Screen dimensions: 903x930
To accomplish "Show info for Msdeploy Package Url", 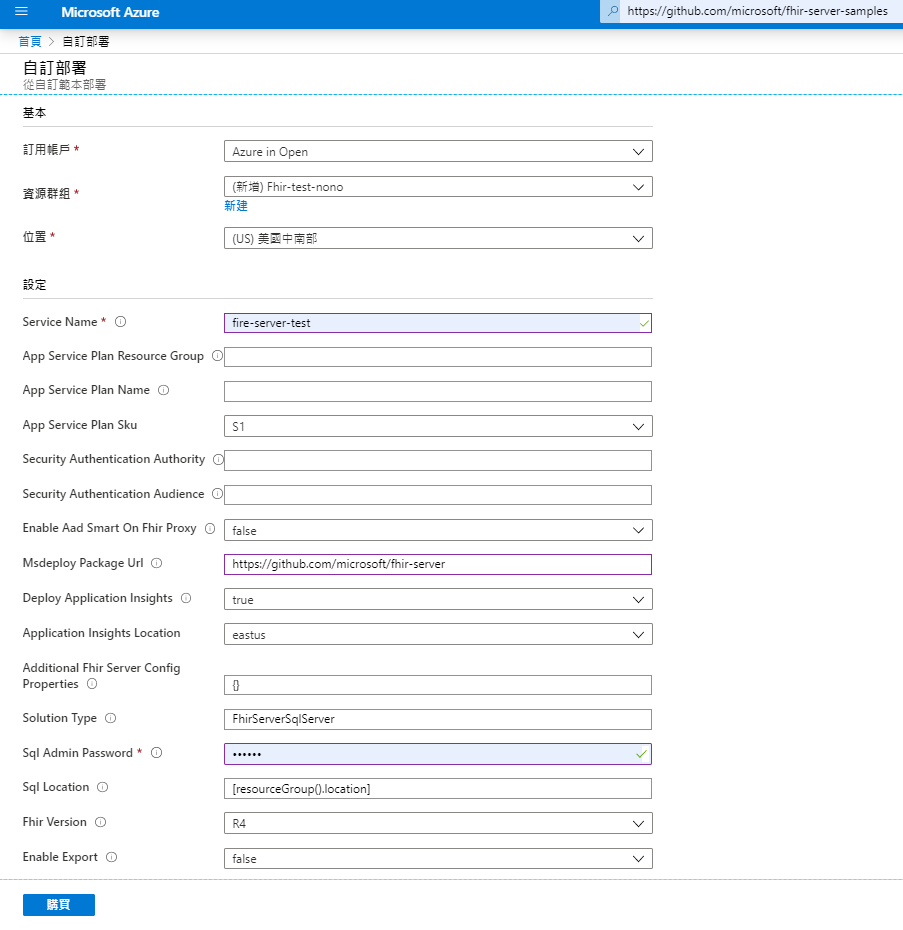I will pyautogui.click(x=157, y=563).
